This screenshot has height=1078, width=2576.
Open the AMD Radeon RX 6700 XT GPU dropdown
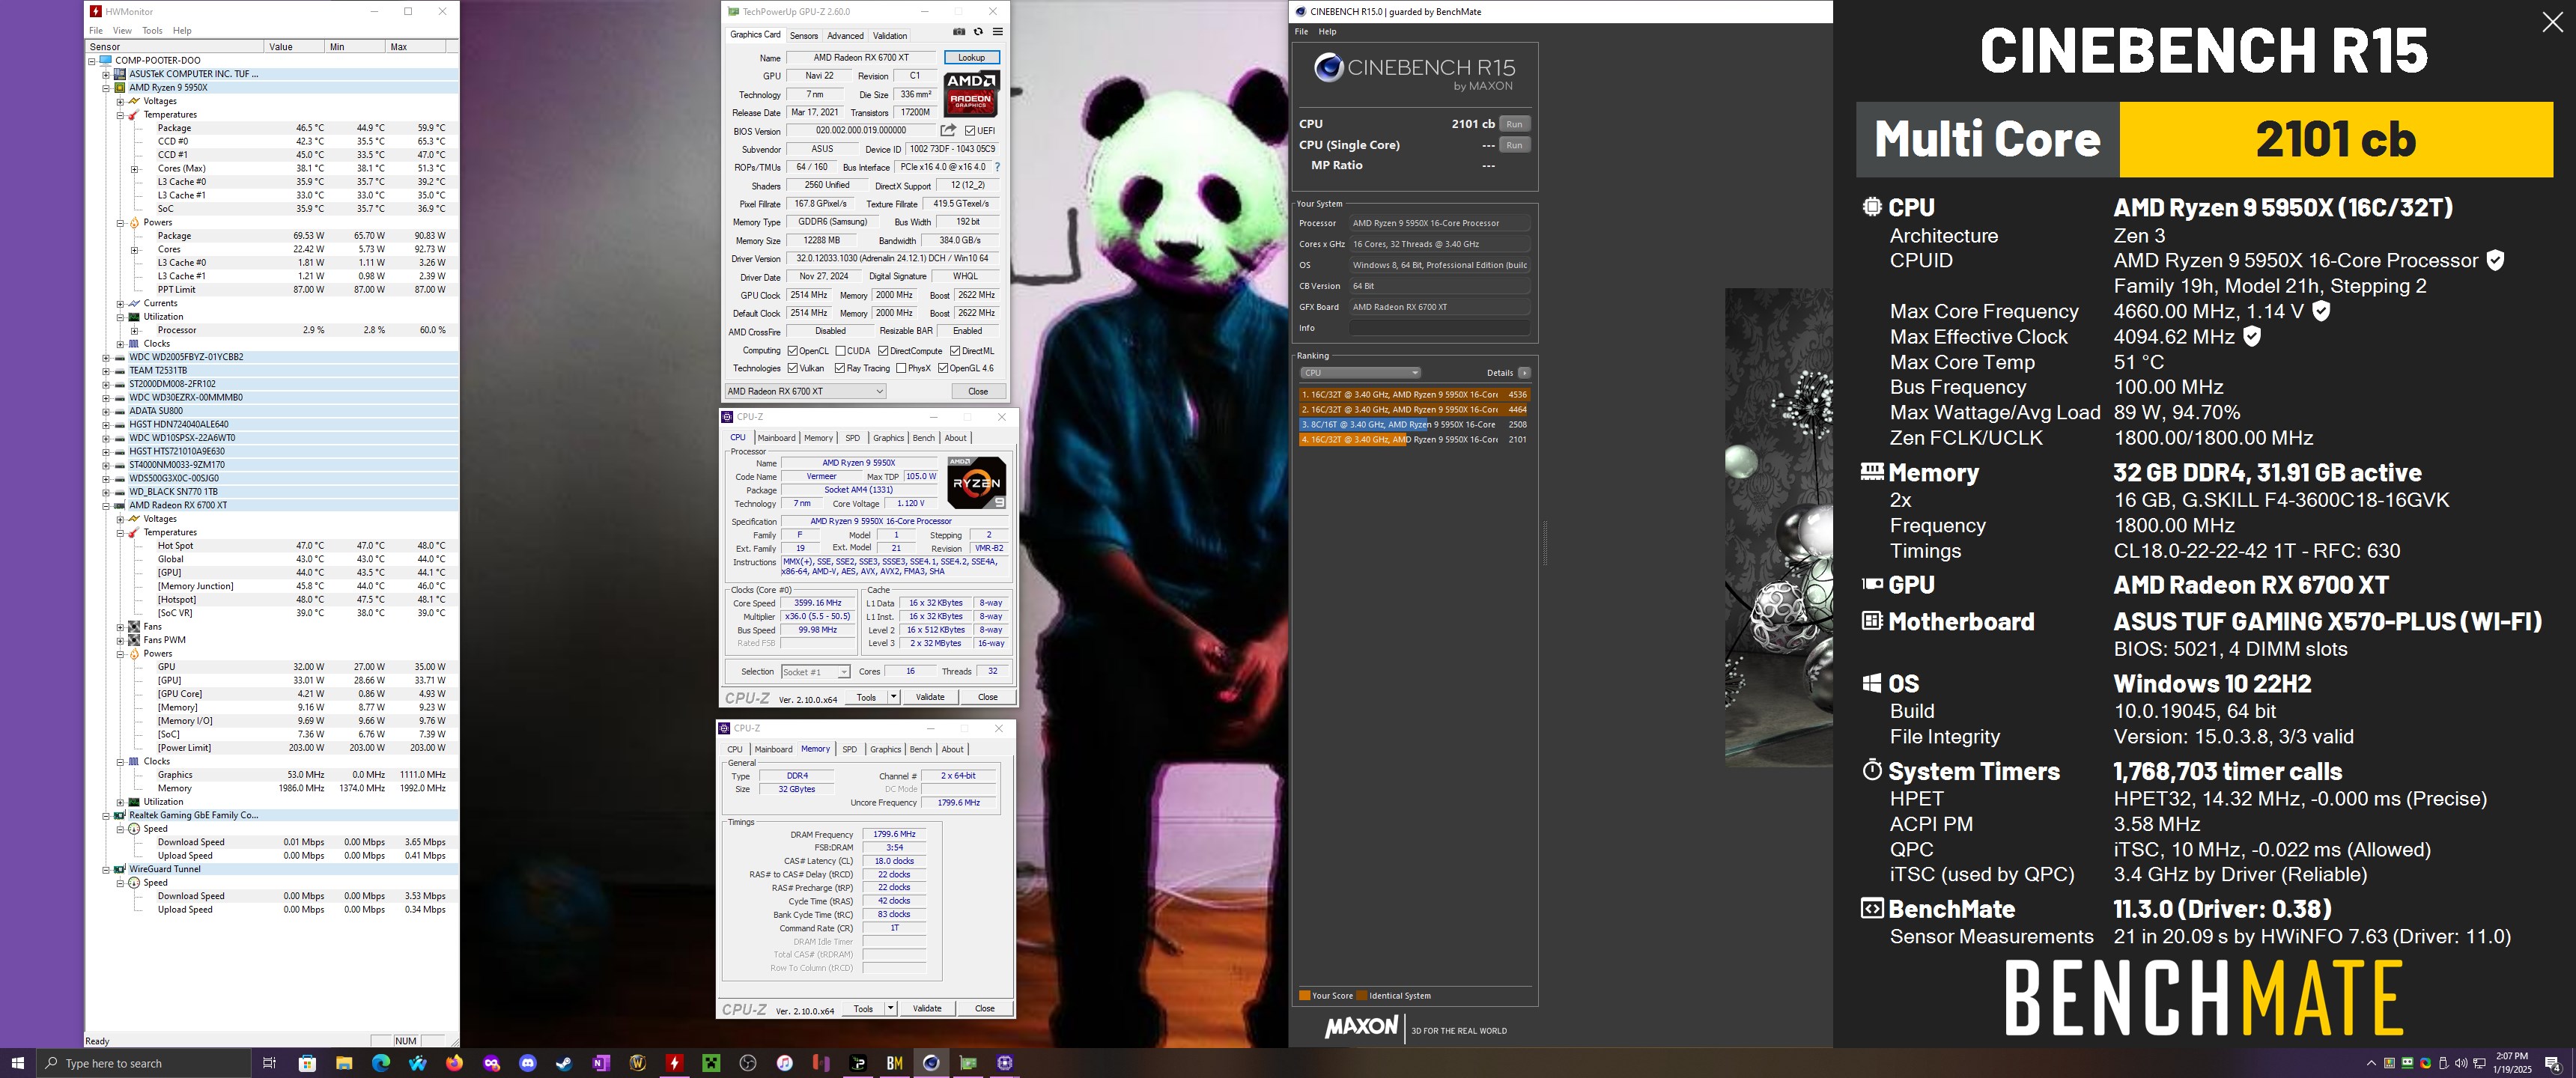(805, 391)
